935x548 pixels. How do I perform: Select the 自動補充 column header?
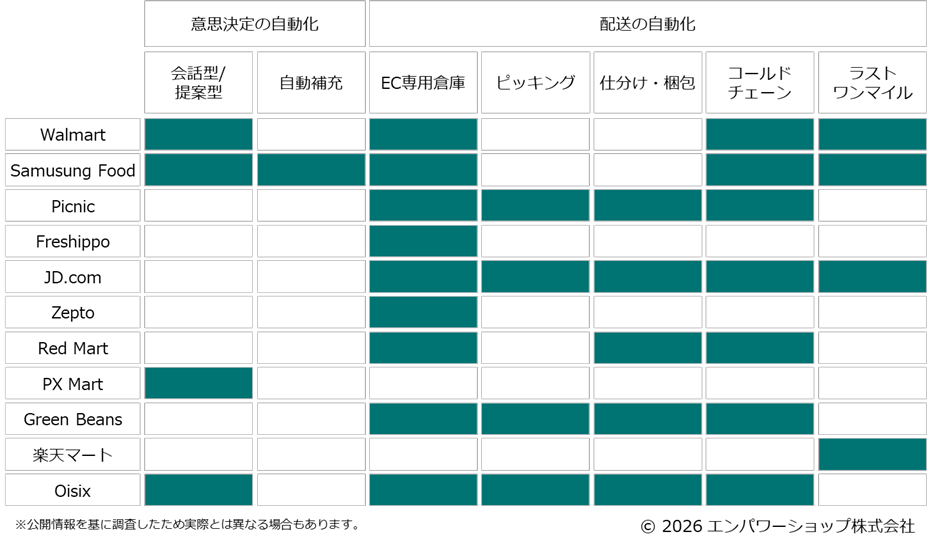310,82
